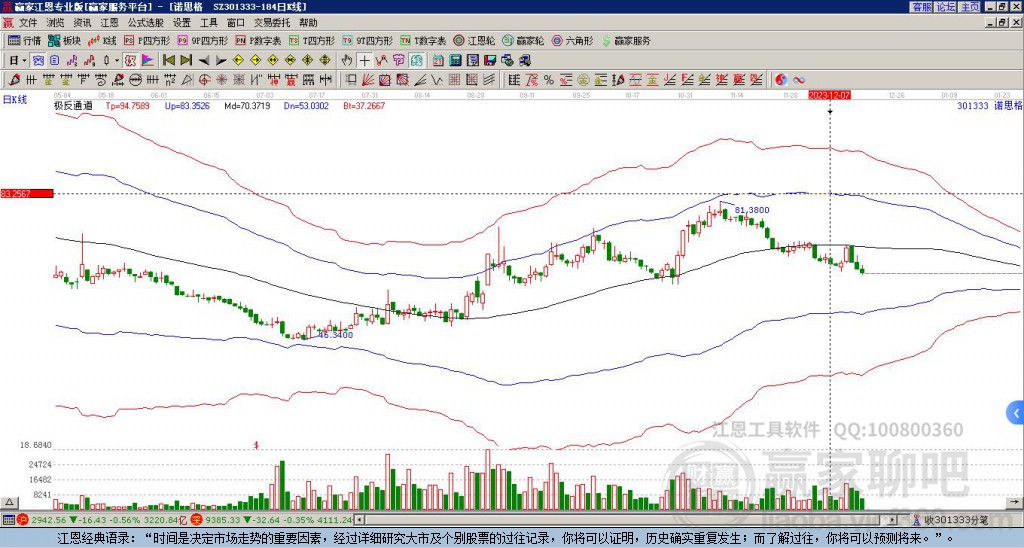Open the 9T四方形 tool

367,40
